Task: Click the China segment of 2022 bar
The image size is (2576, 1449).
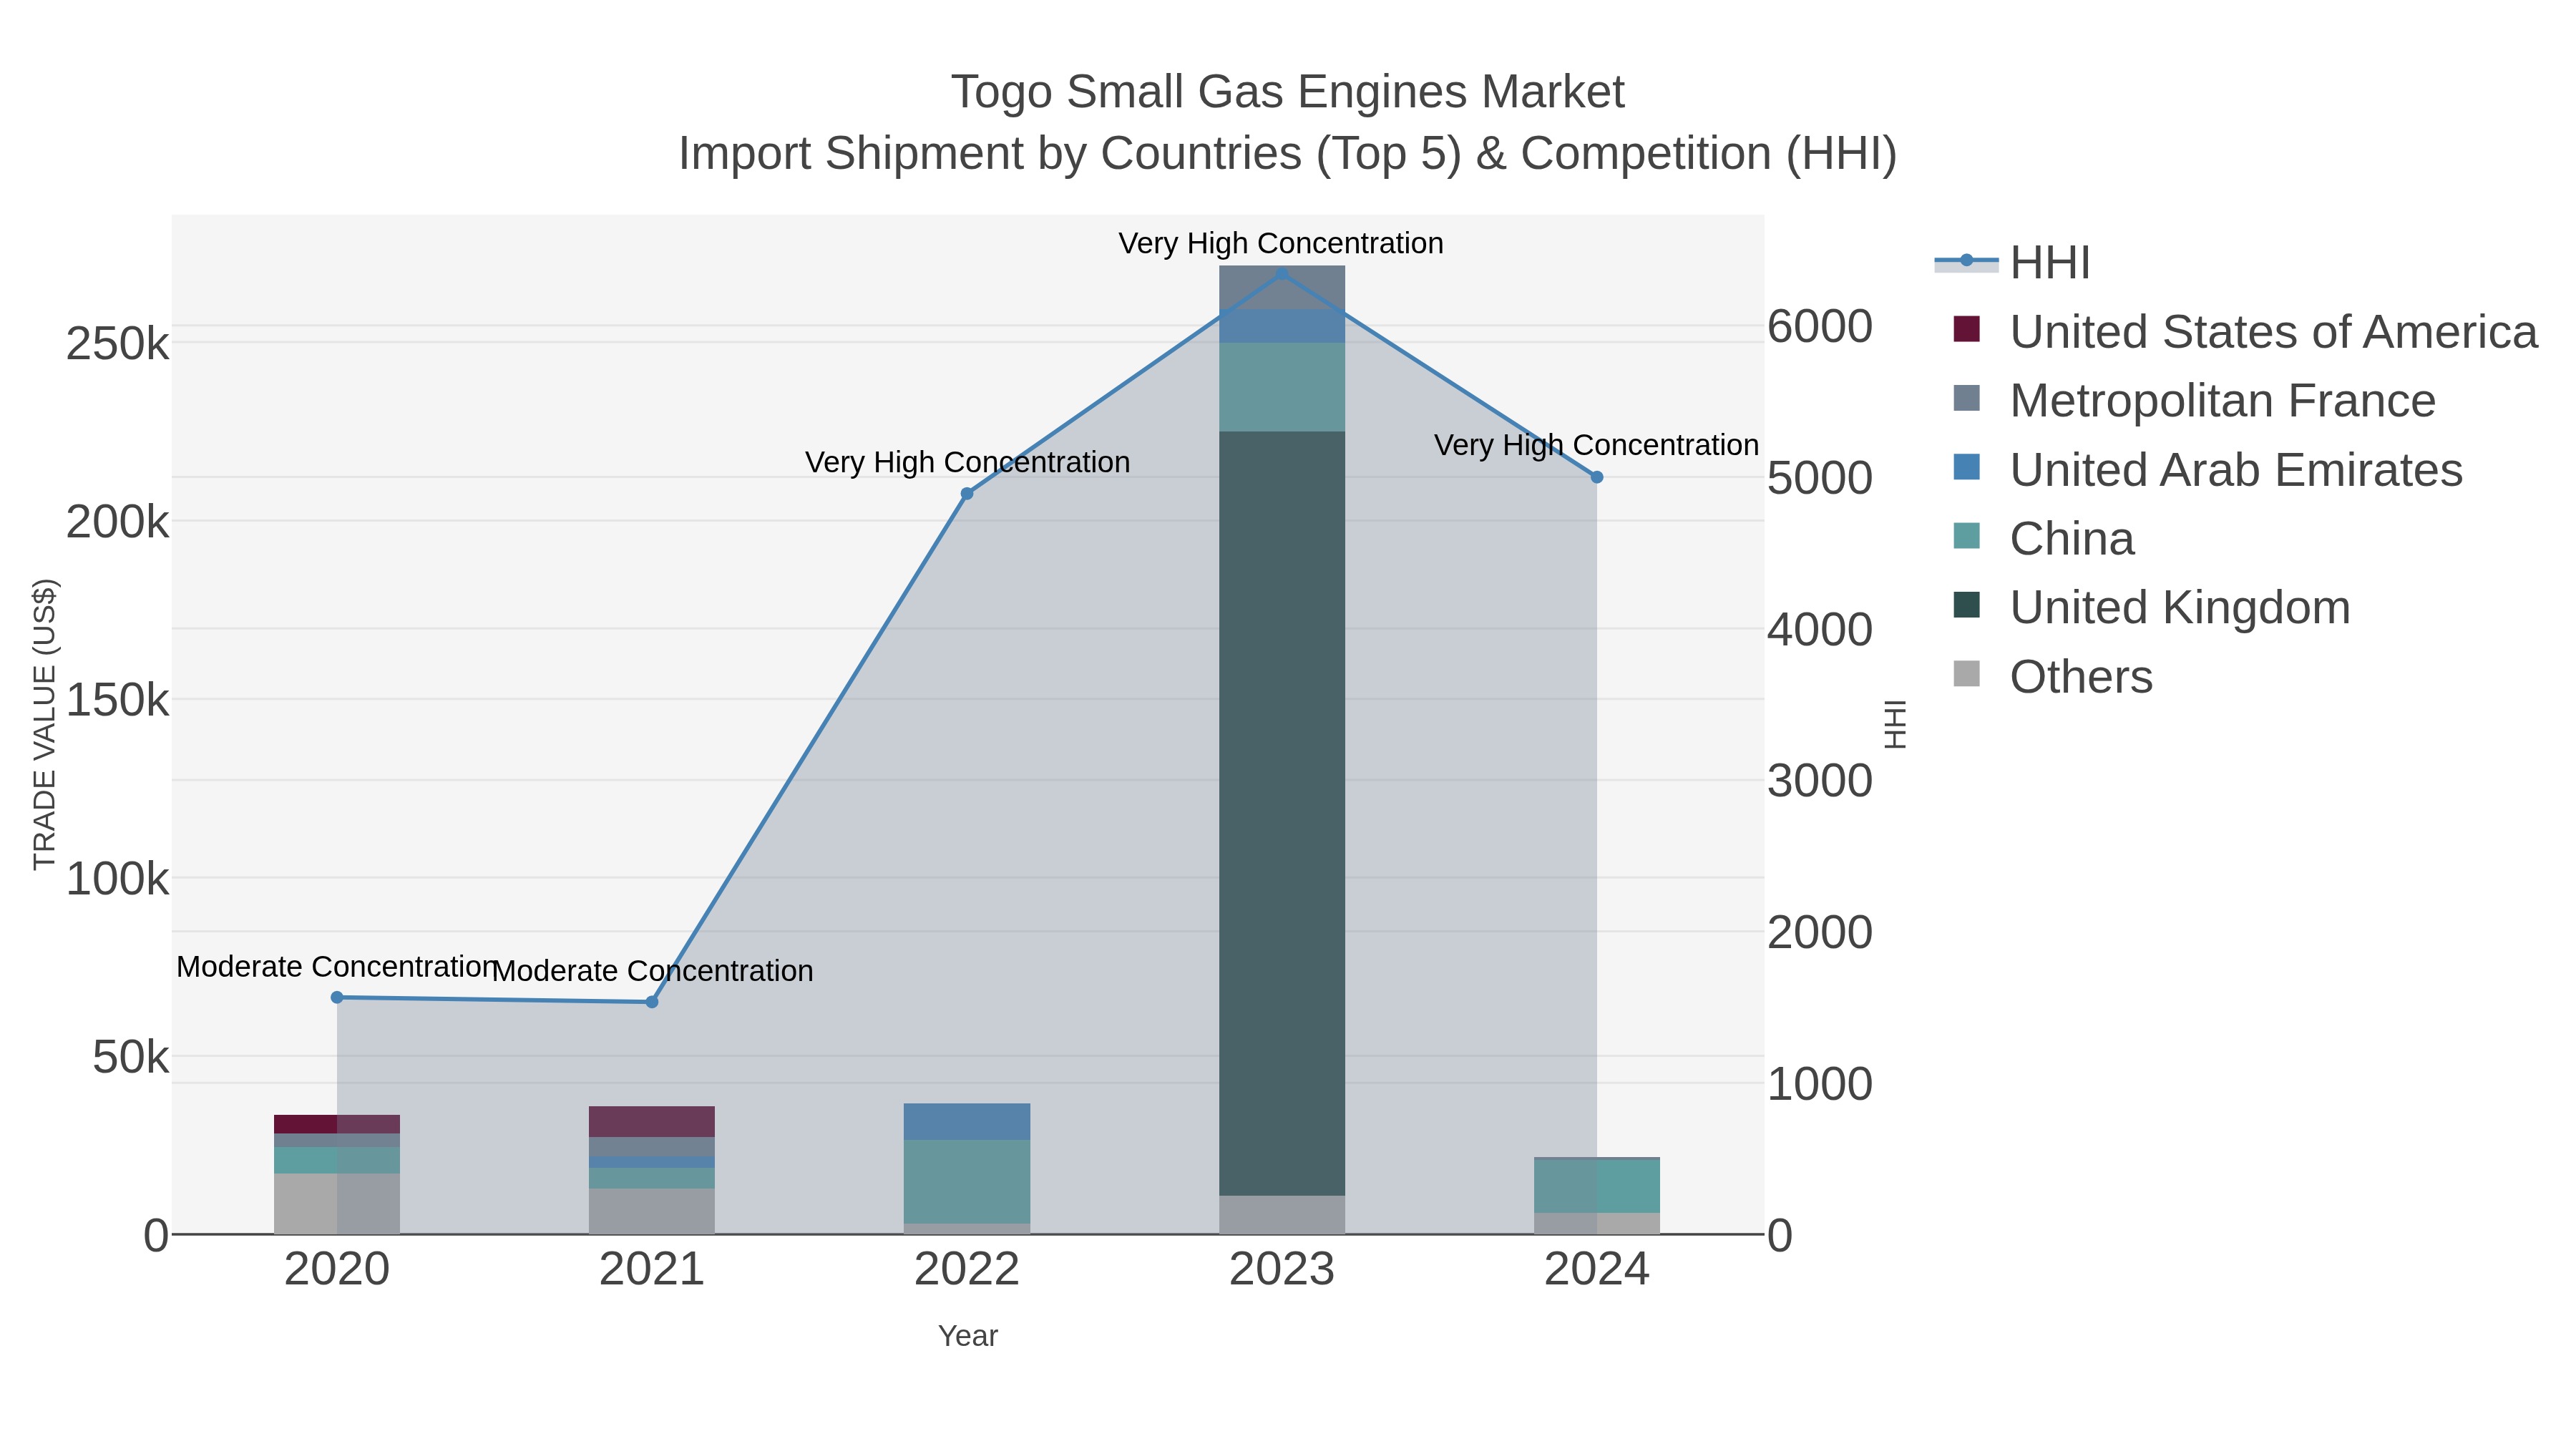Action: [x=967, y=1181]
